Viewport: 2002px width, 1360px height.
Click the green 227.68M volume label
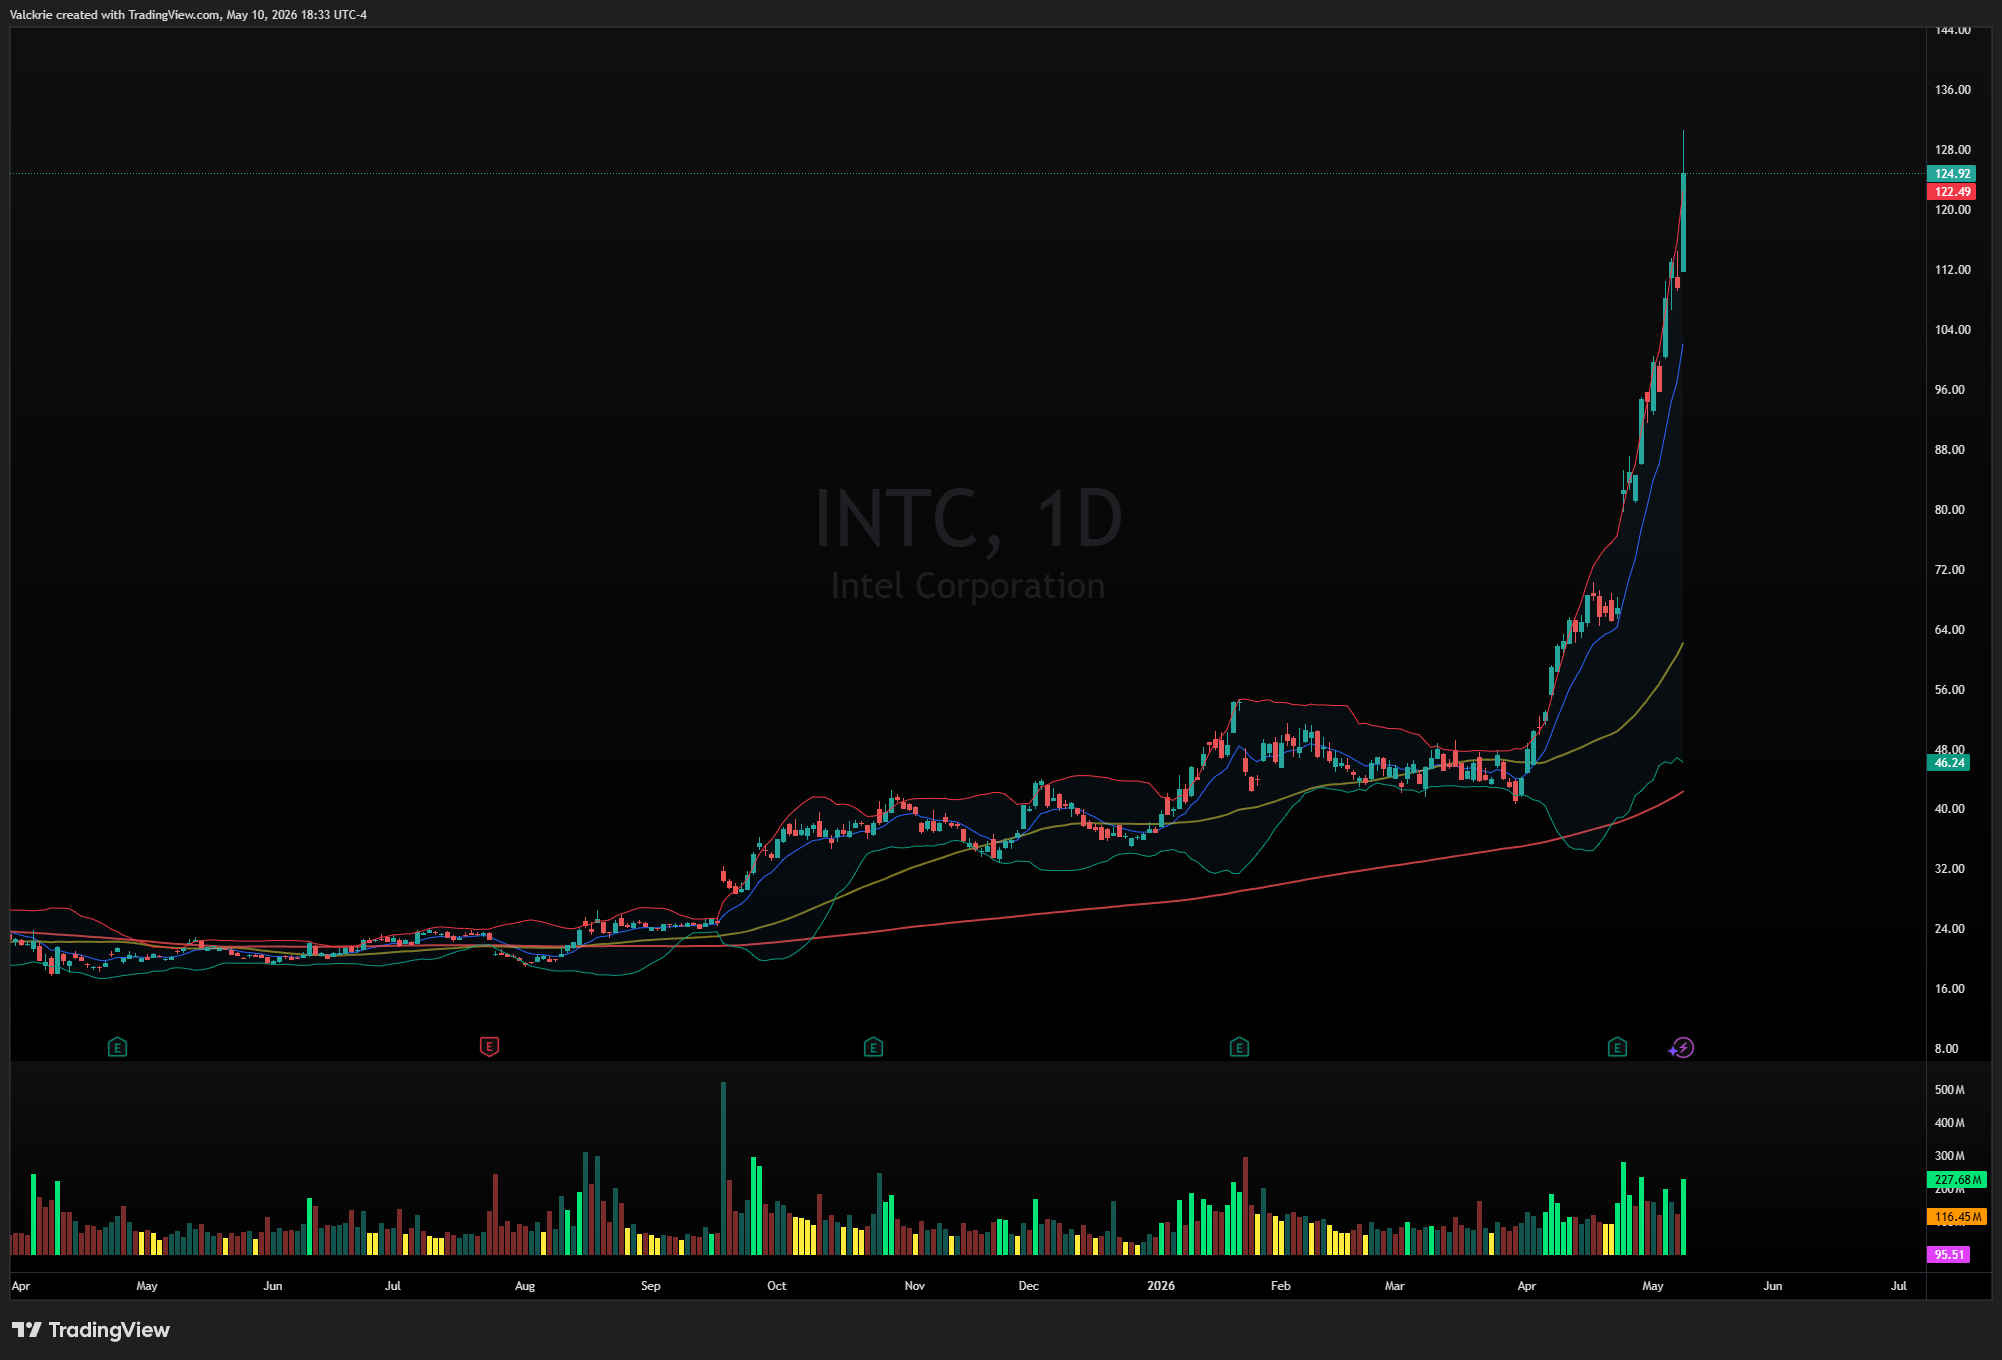[1956, 1180]
